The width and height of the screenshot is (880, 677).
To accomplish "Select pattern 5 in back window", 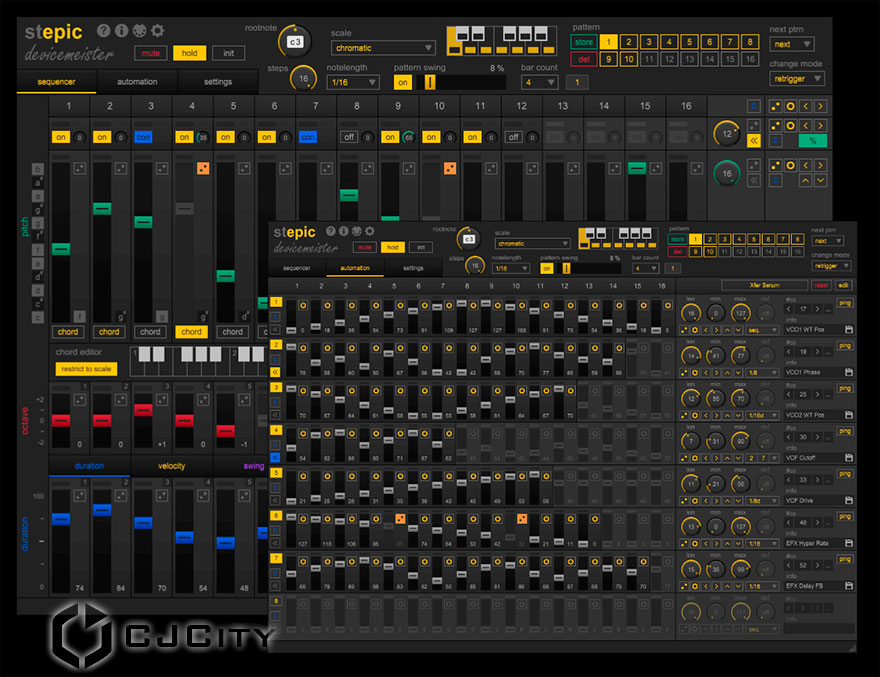I will click(x=689, y=42).
